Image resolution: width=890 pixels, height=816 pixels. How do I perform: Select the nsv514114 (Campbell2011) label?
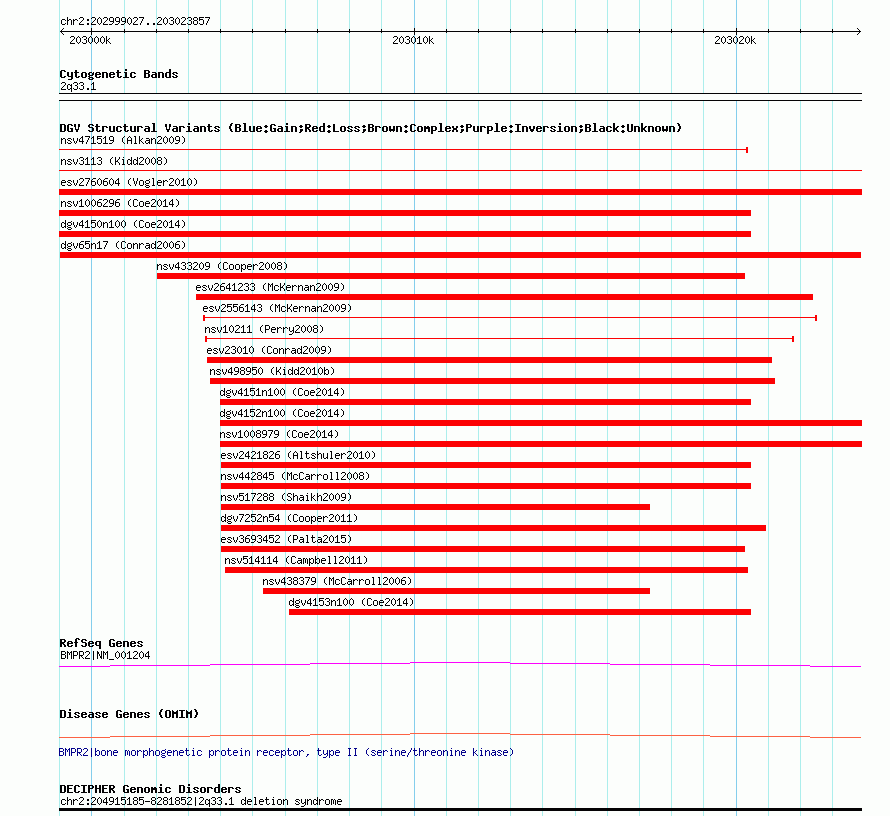(x=296, y=560)
